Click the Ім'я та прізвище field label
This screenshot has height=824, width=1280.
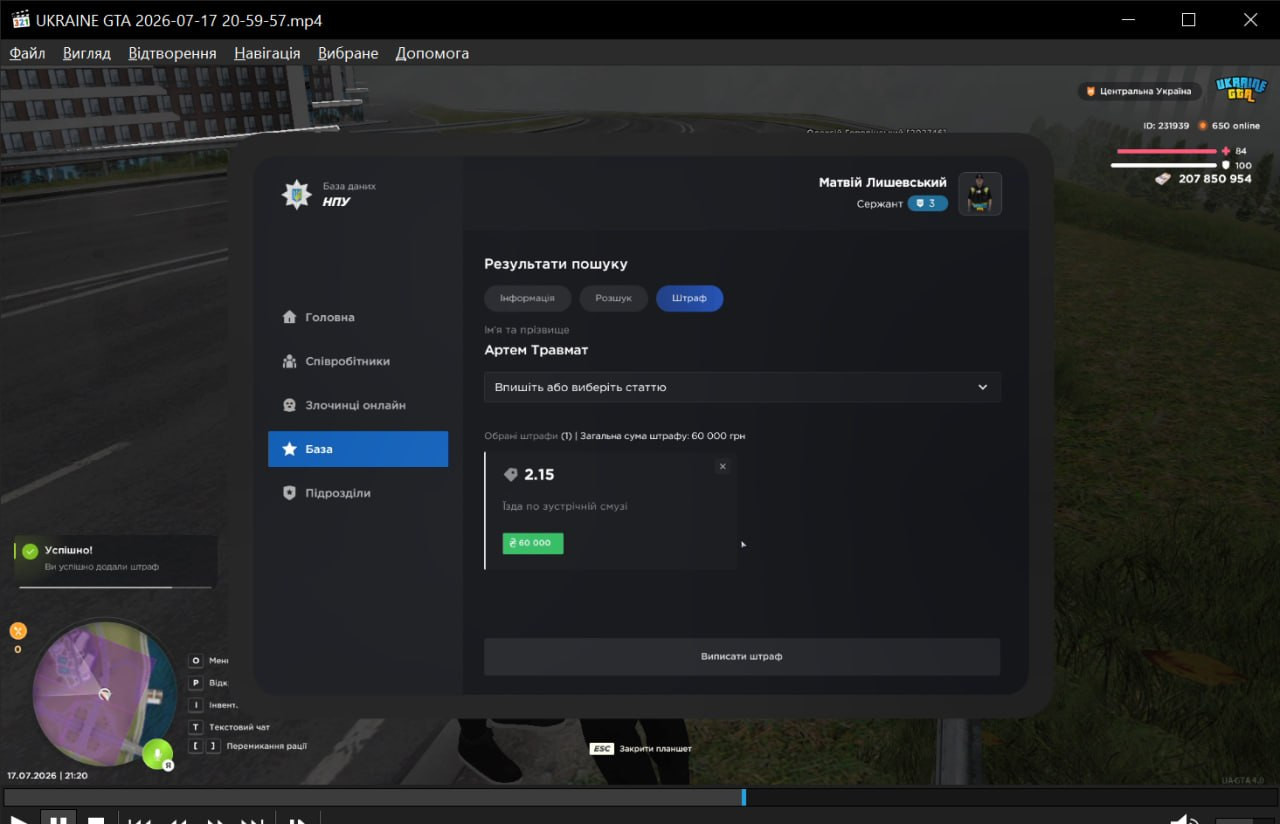[x=527, y=330]
